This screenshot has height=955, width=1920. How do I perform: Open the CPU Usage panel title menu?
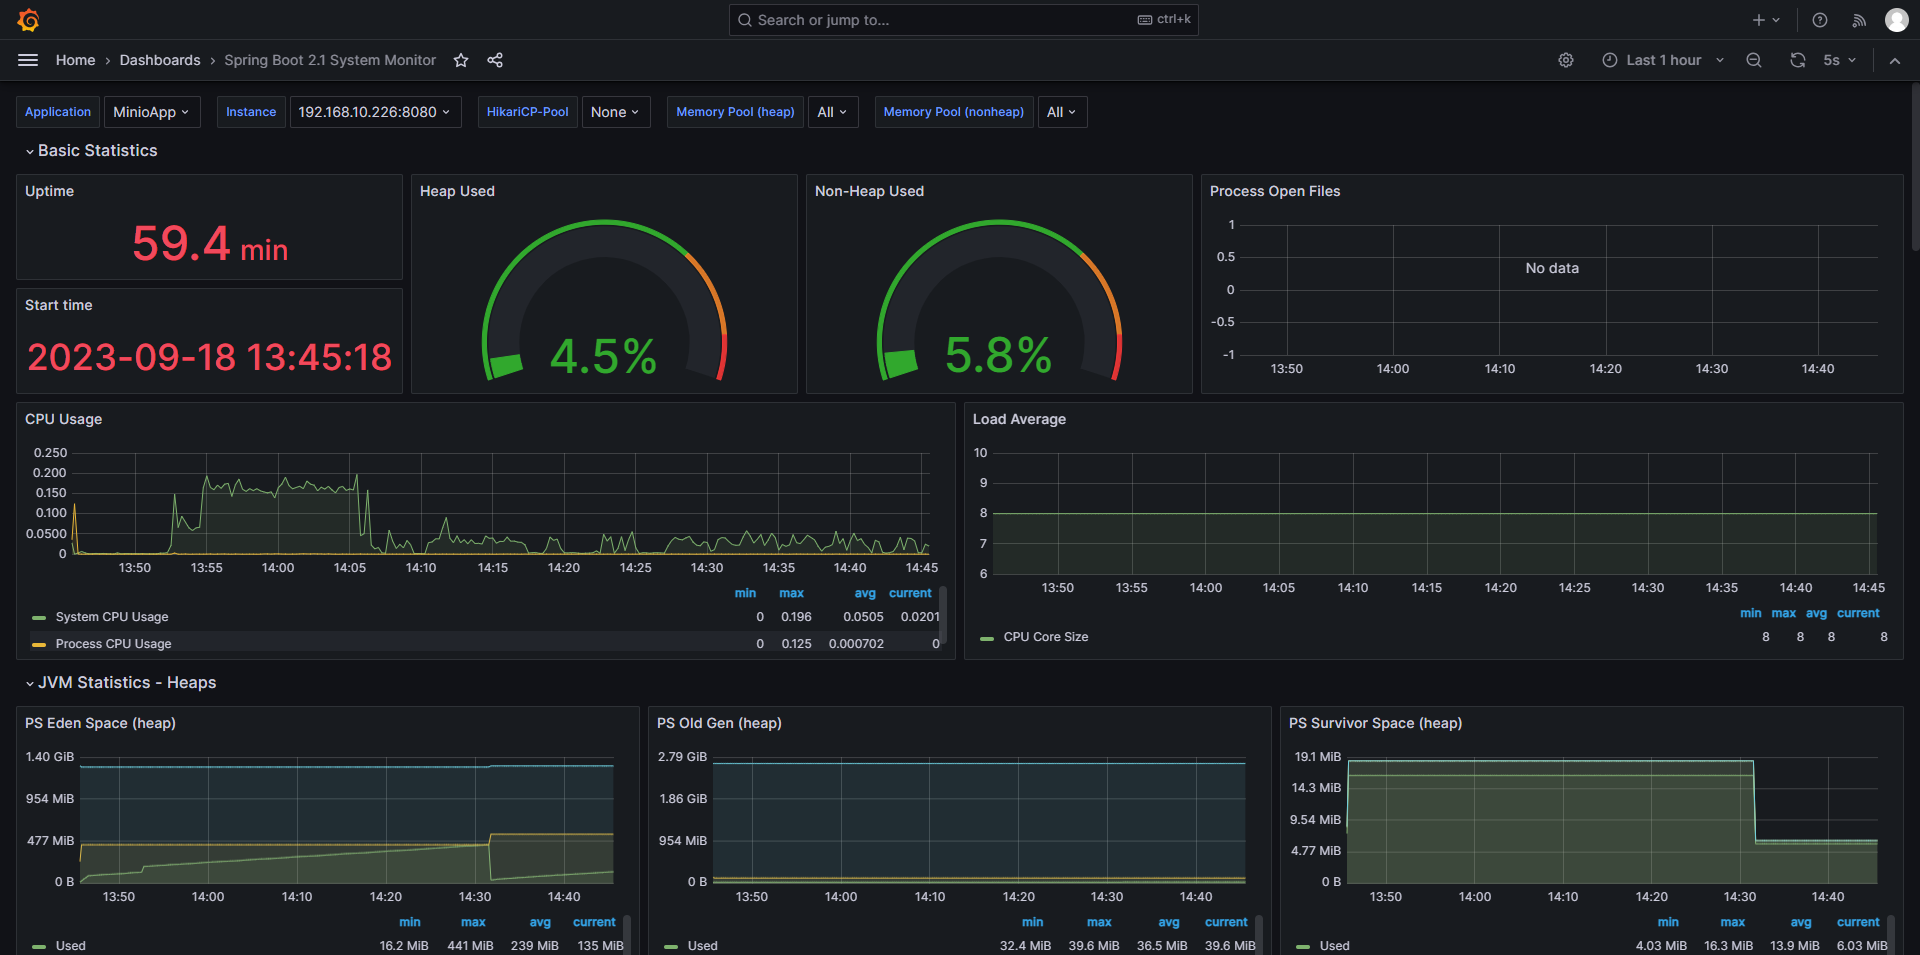point(64,419)
